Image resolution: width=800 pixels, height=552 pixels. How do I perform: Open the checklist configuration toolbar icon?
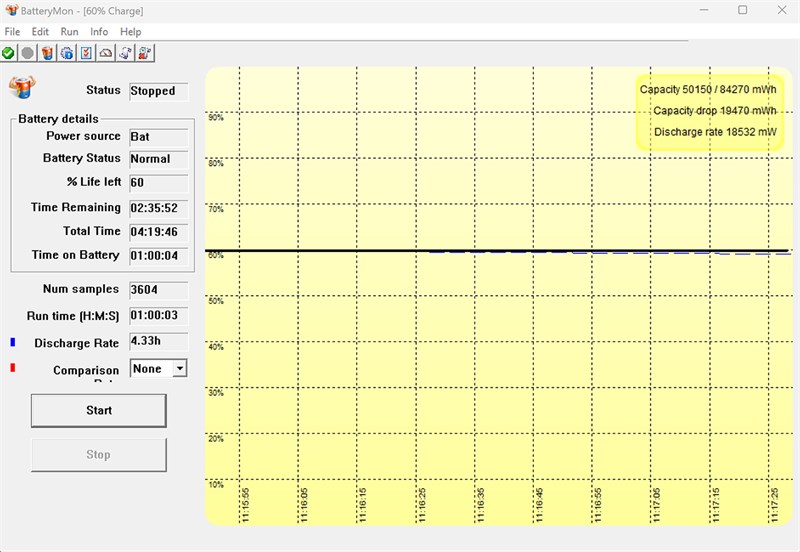click(x=86, y=53)
